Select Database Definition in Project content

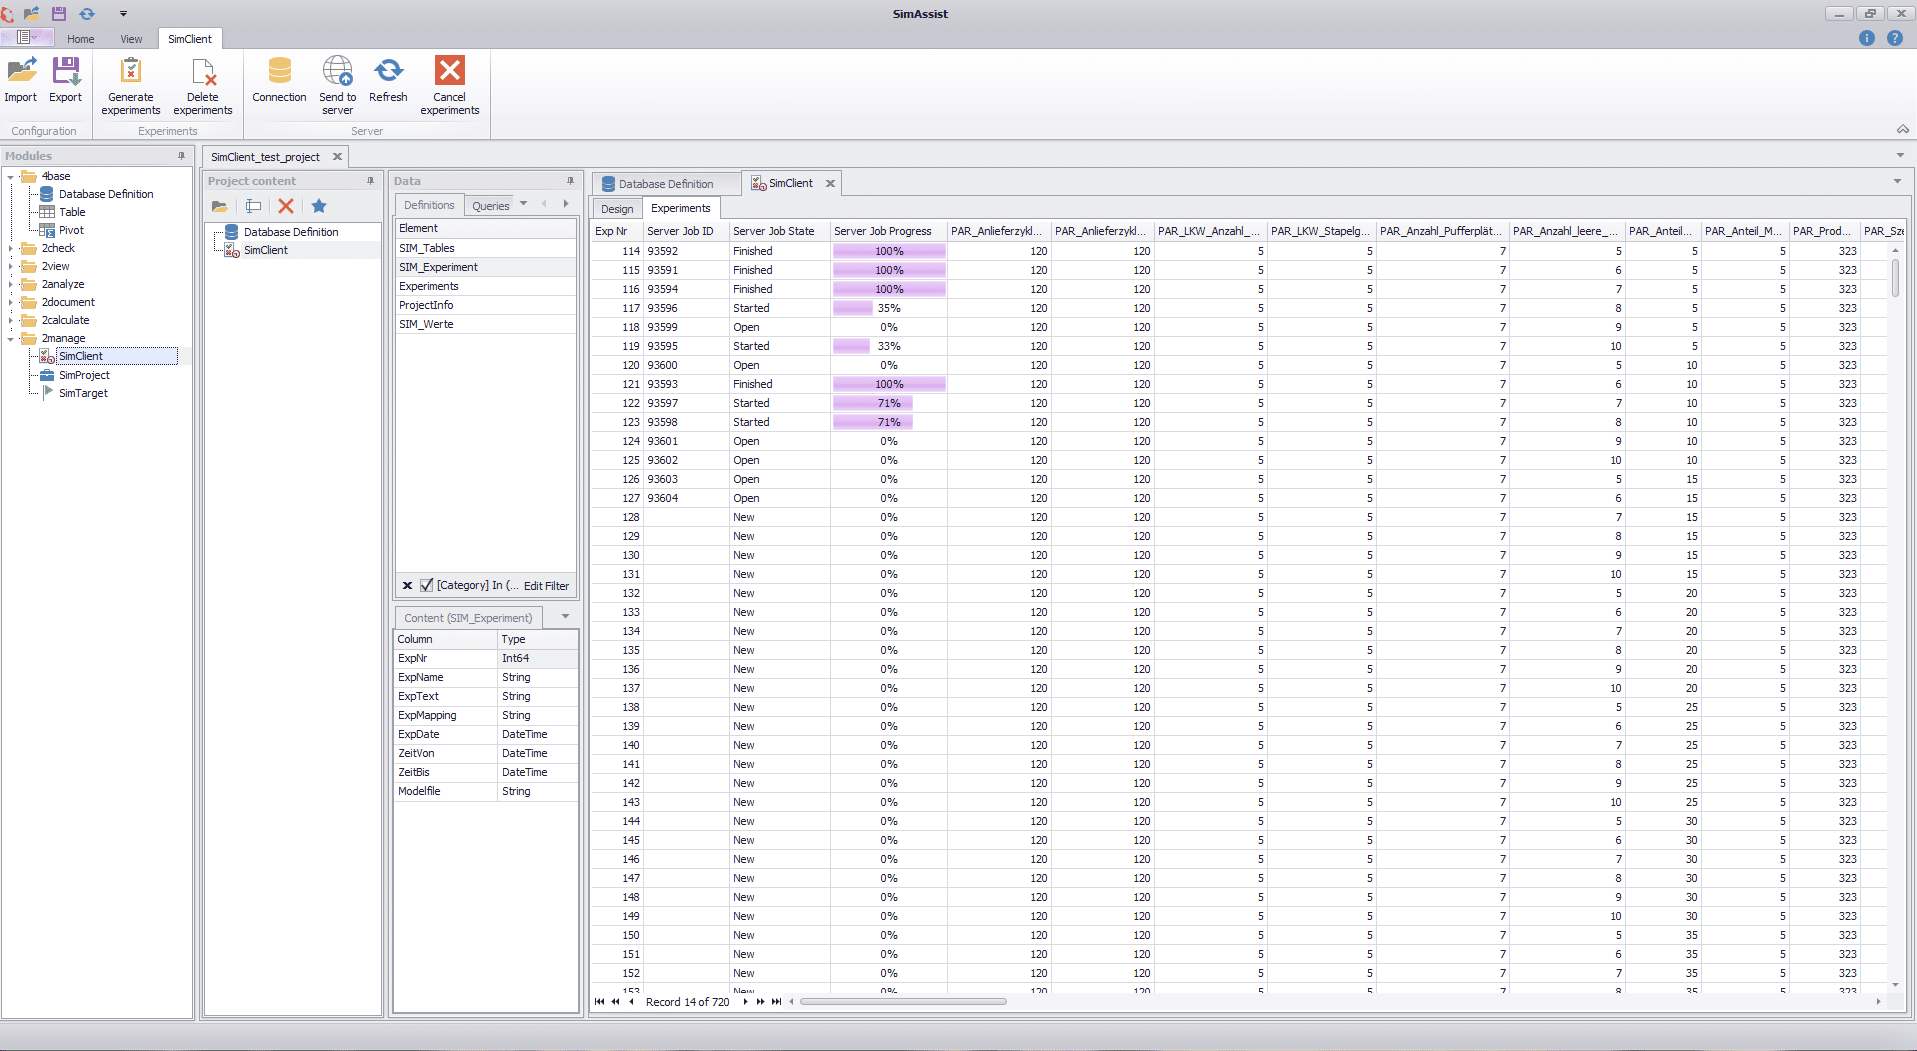[x=291, y=232]
